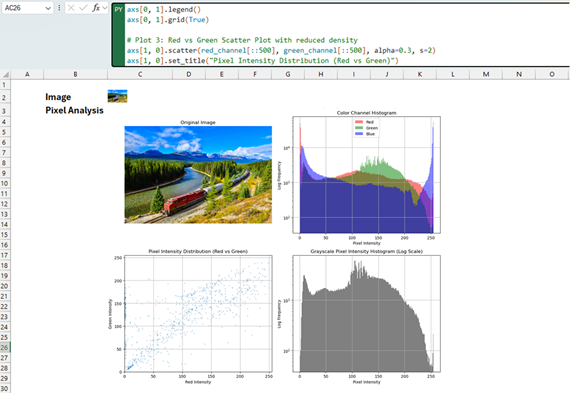The height and width of the screenshot is (393, 570).
Task: Select column C header
Action: pos(140,74)
